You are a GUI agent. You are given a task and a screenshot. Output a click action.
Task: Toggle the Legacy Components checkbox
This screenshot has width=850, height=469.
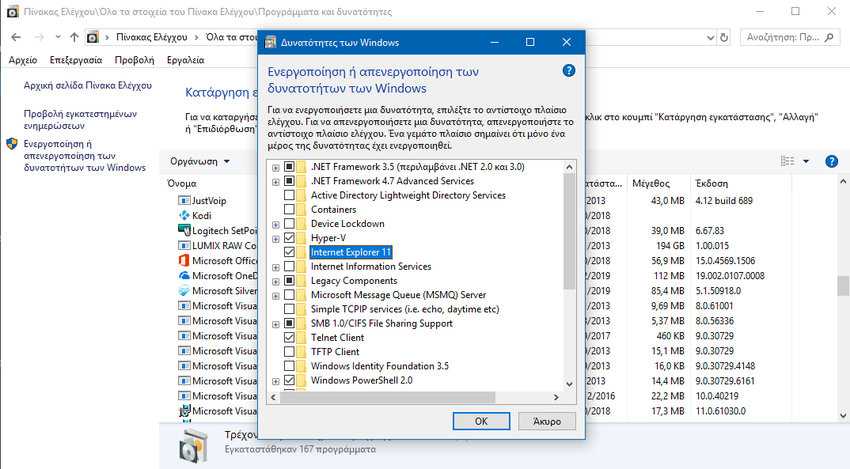coord(289,281)
